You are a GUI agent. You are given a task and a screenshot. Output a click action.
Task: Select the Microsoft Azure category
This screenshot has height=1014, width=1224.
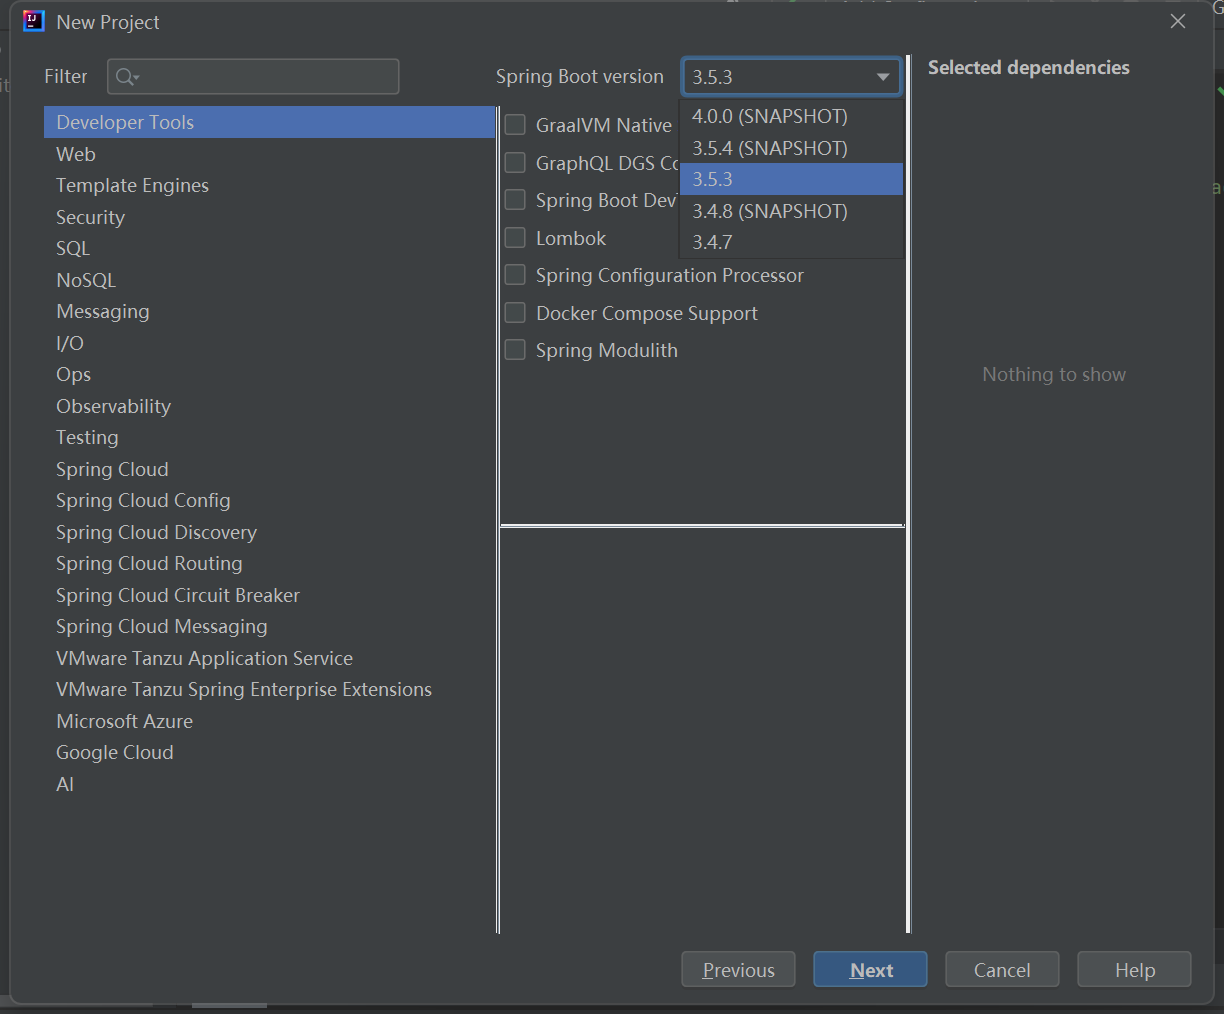coord(269,721)
